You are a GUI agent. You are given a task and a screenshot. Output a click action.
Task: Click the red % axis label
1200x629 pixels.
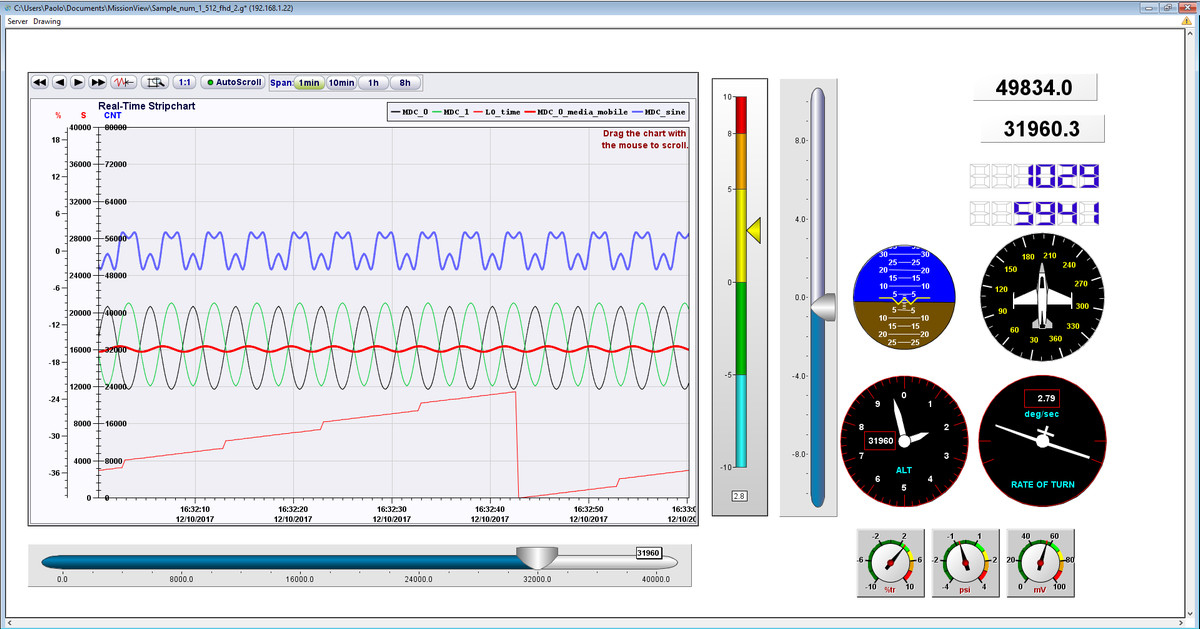58,116
